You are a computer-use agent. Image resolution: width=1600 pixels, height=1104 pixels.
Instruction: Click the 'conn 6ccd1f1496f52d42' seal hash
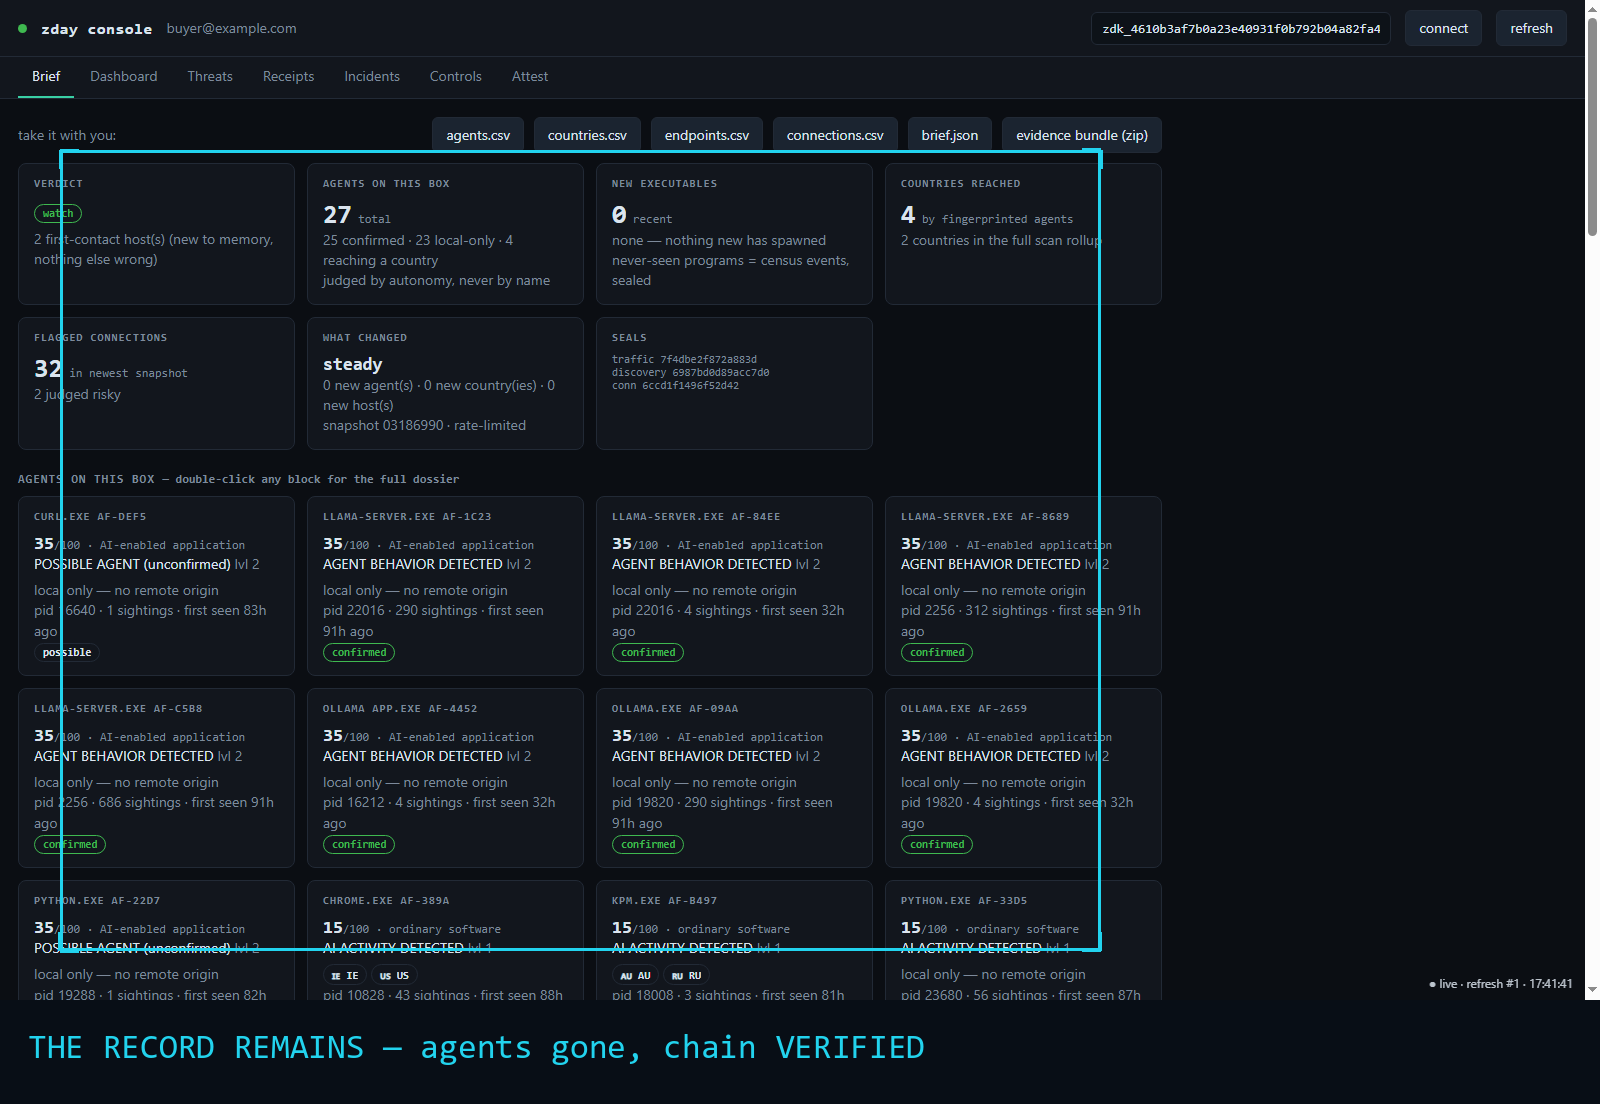coord(675,386)
